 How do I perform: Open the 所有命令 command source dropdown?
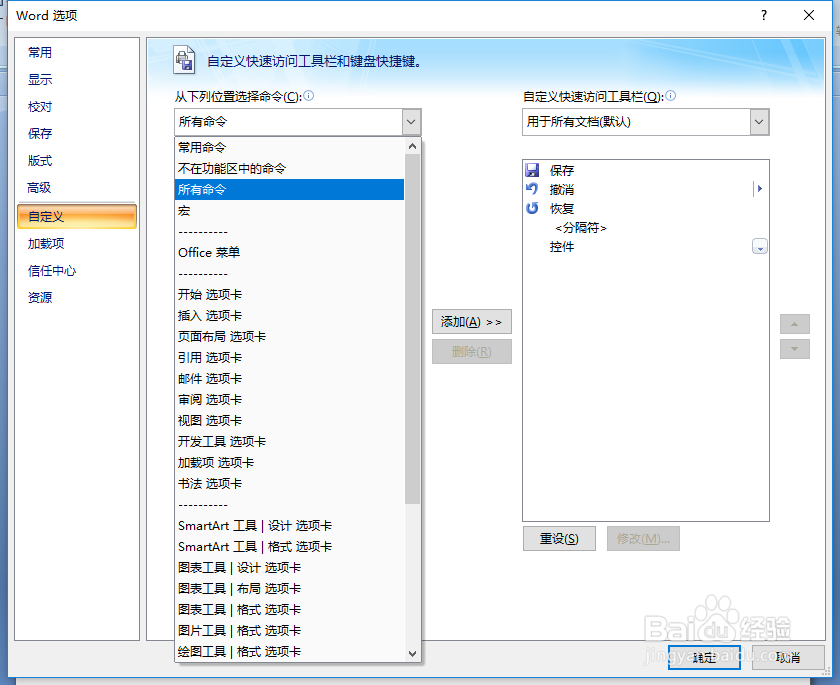(x=411, y=122)
